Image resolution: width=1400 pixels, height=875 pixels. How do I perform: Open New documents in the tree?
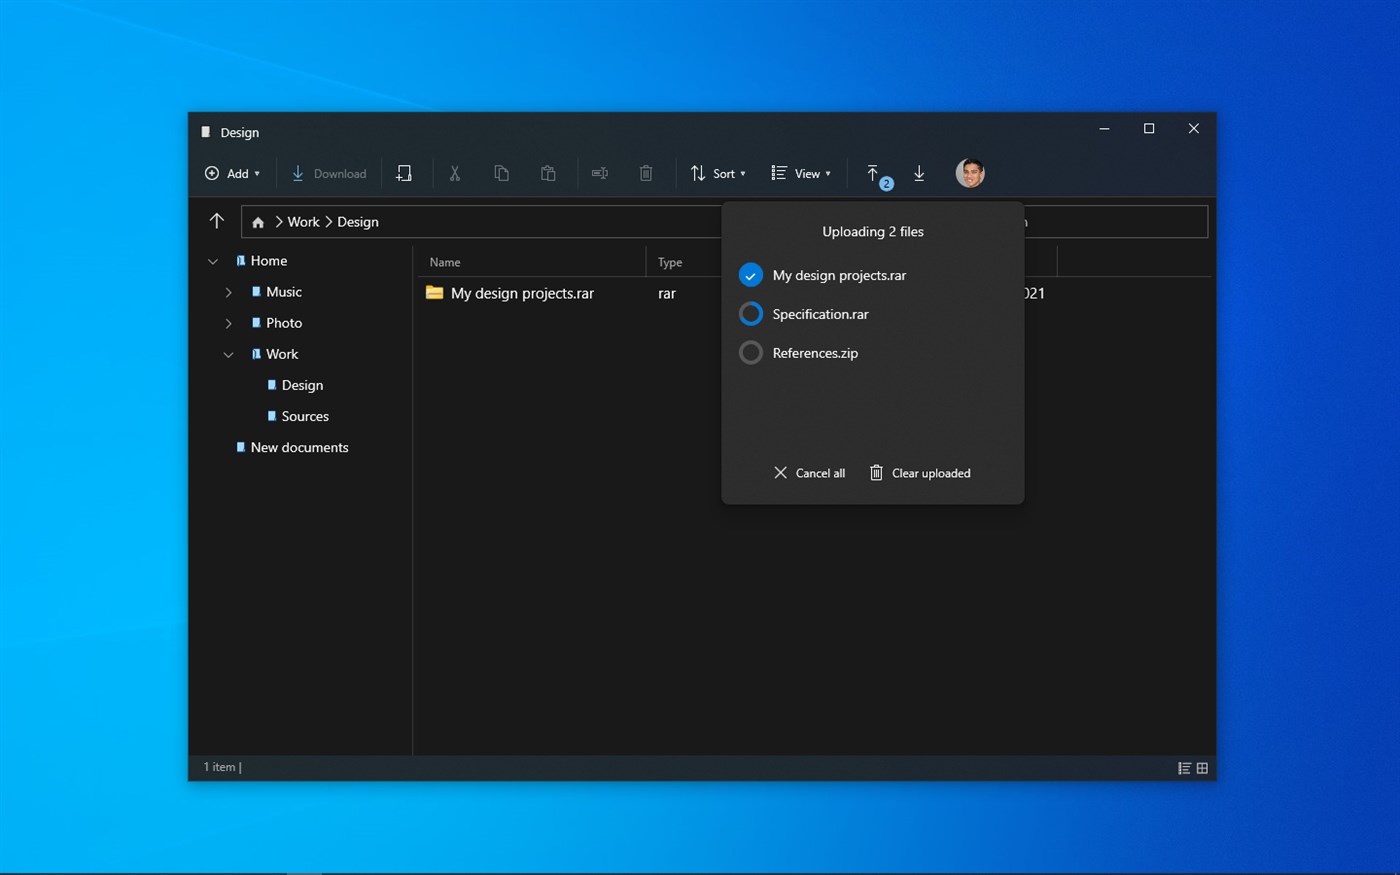point(299,447)
